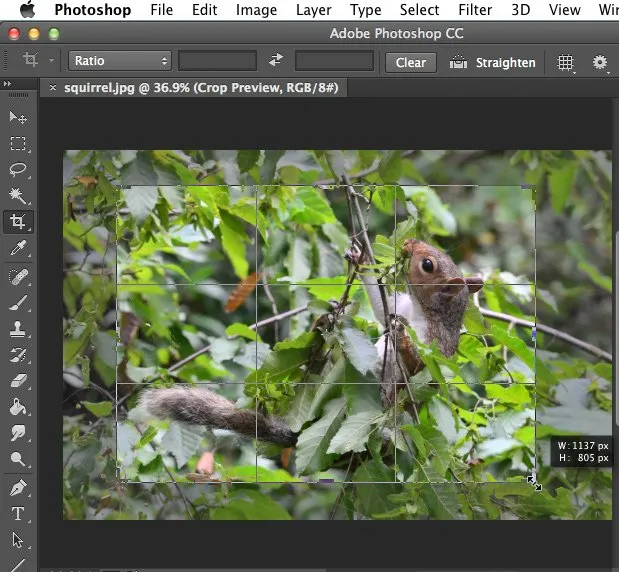
Task: Select the Brush tool
Action: pyautogui.click(x=18, y=303)
